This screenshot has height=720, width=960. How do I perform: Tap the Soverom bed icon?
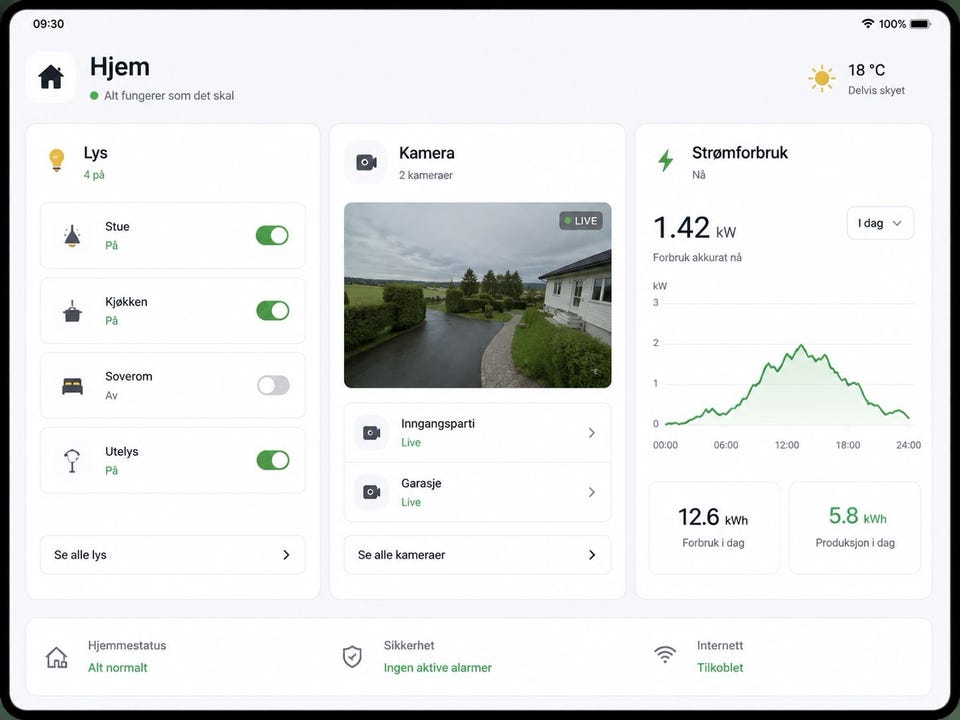point(72,386)
